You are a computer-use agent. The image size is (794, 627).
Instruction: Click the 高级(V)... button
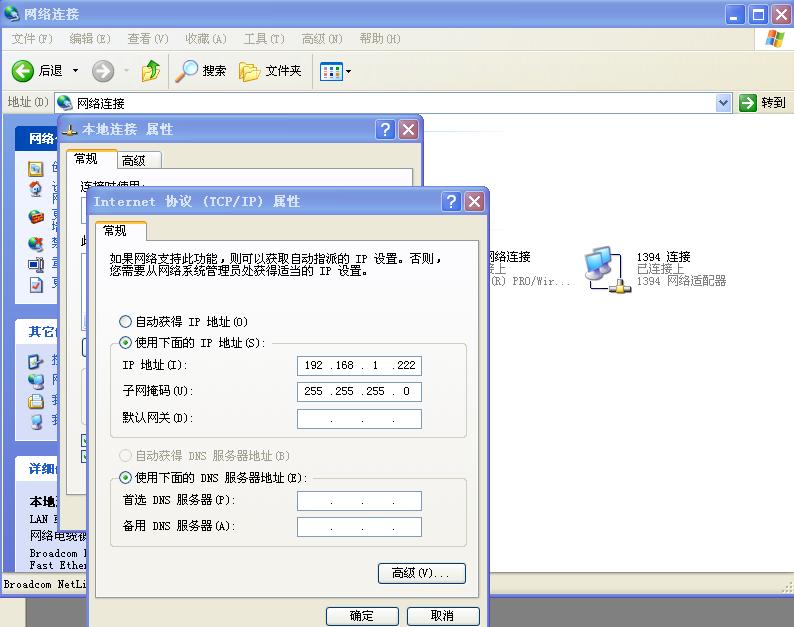(421, 573)
